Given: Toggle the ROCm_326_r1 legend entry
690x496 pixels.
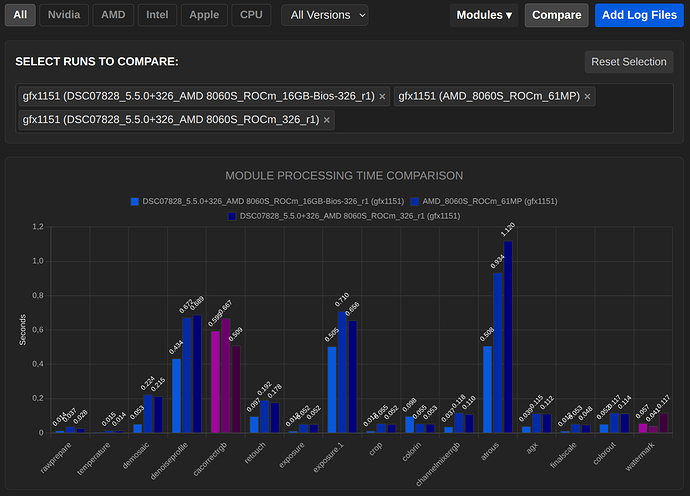Looking at the screenshot, I should point(344,216).
